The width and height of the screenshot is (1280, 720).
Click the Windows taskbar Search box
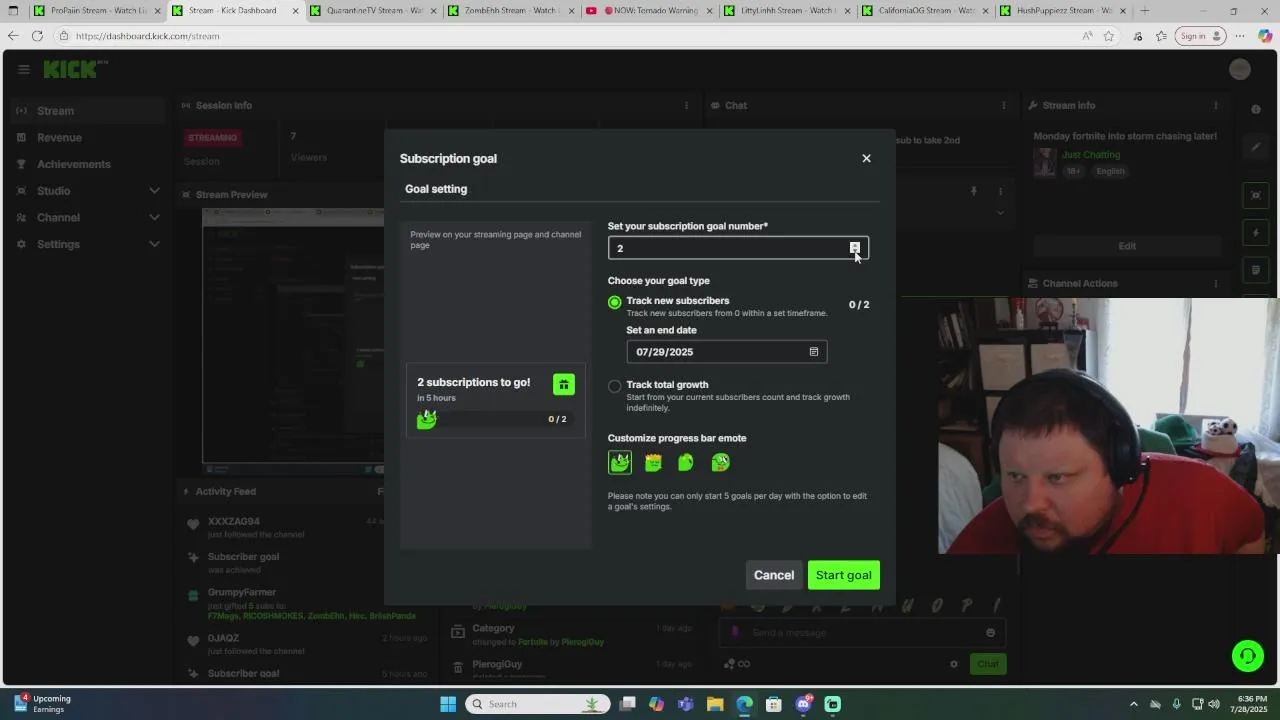pyautogui.click(x=538, y=704)
